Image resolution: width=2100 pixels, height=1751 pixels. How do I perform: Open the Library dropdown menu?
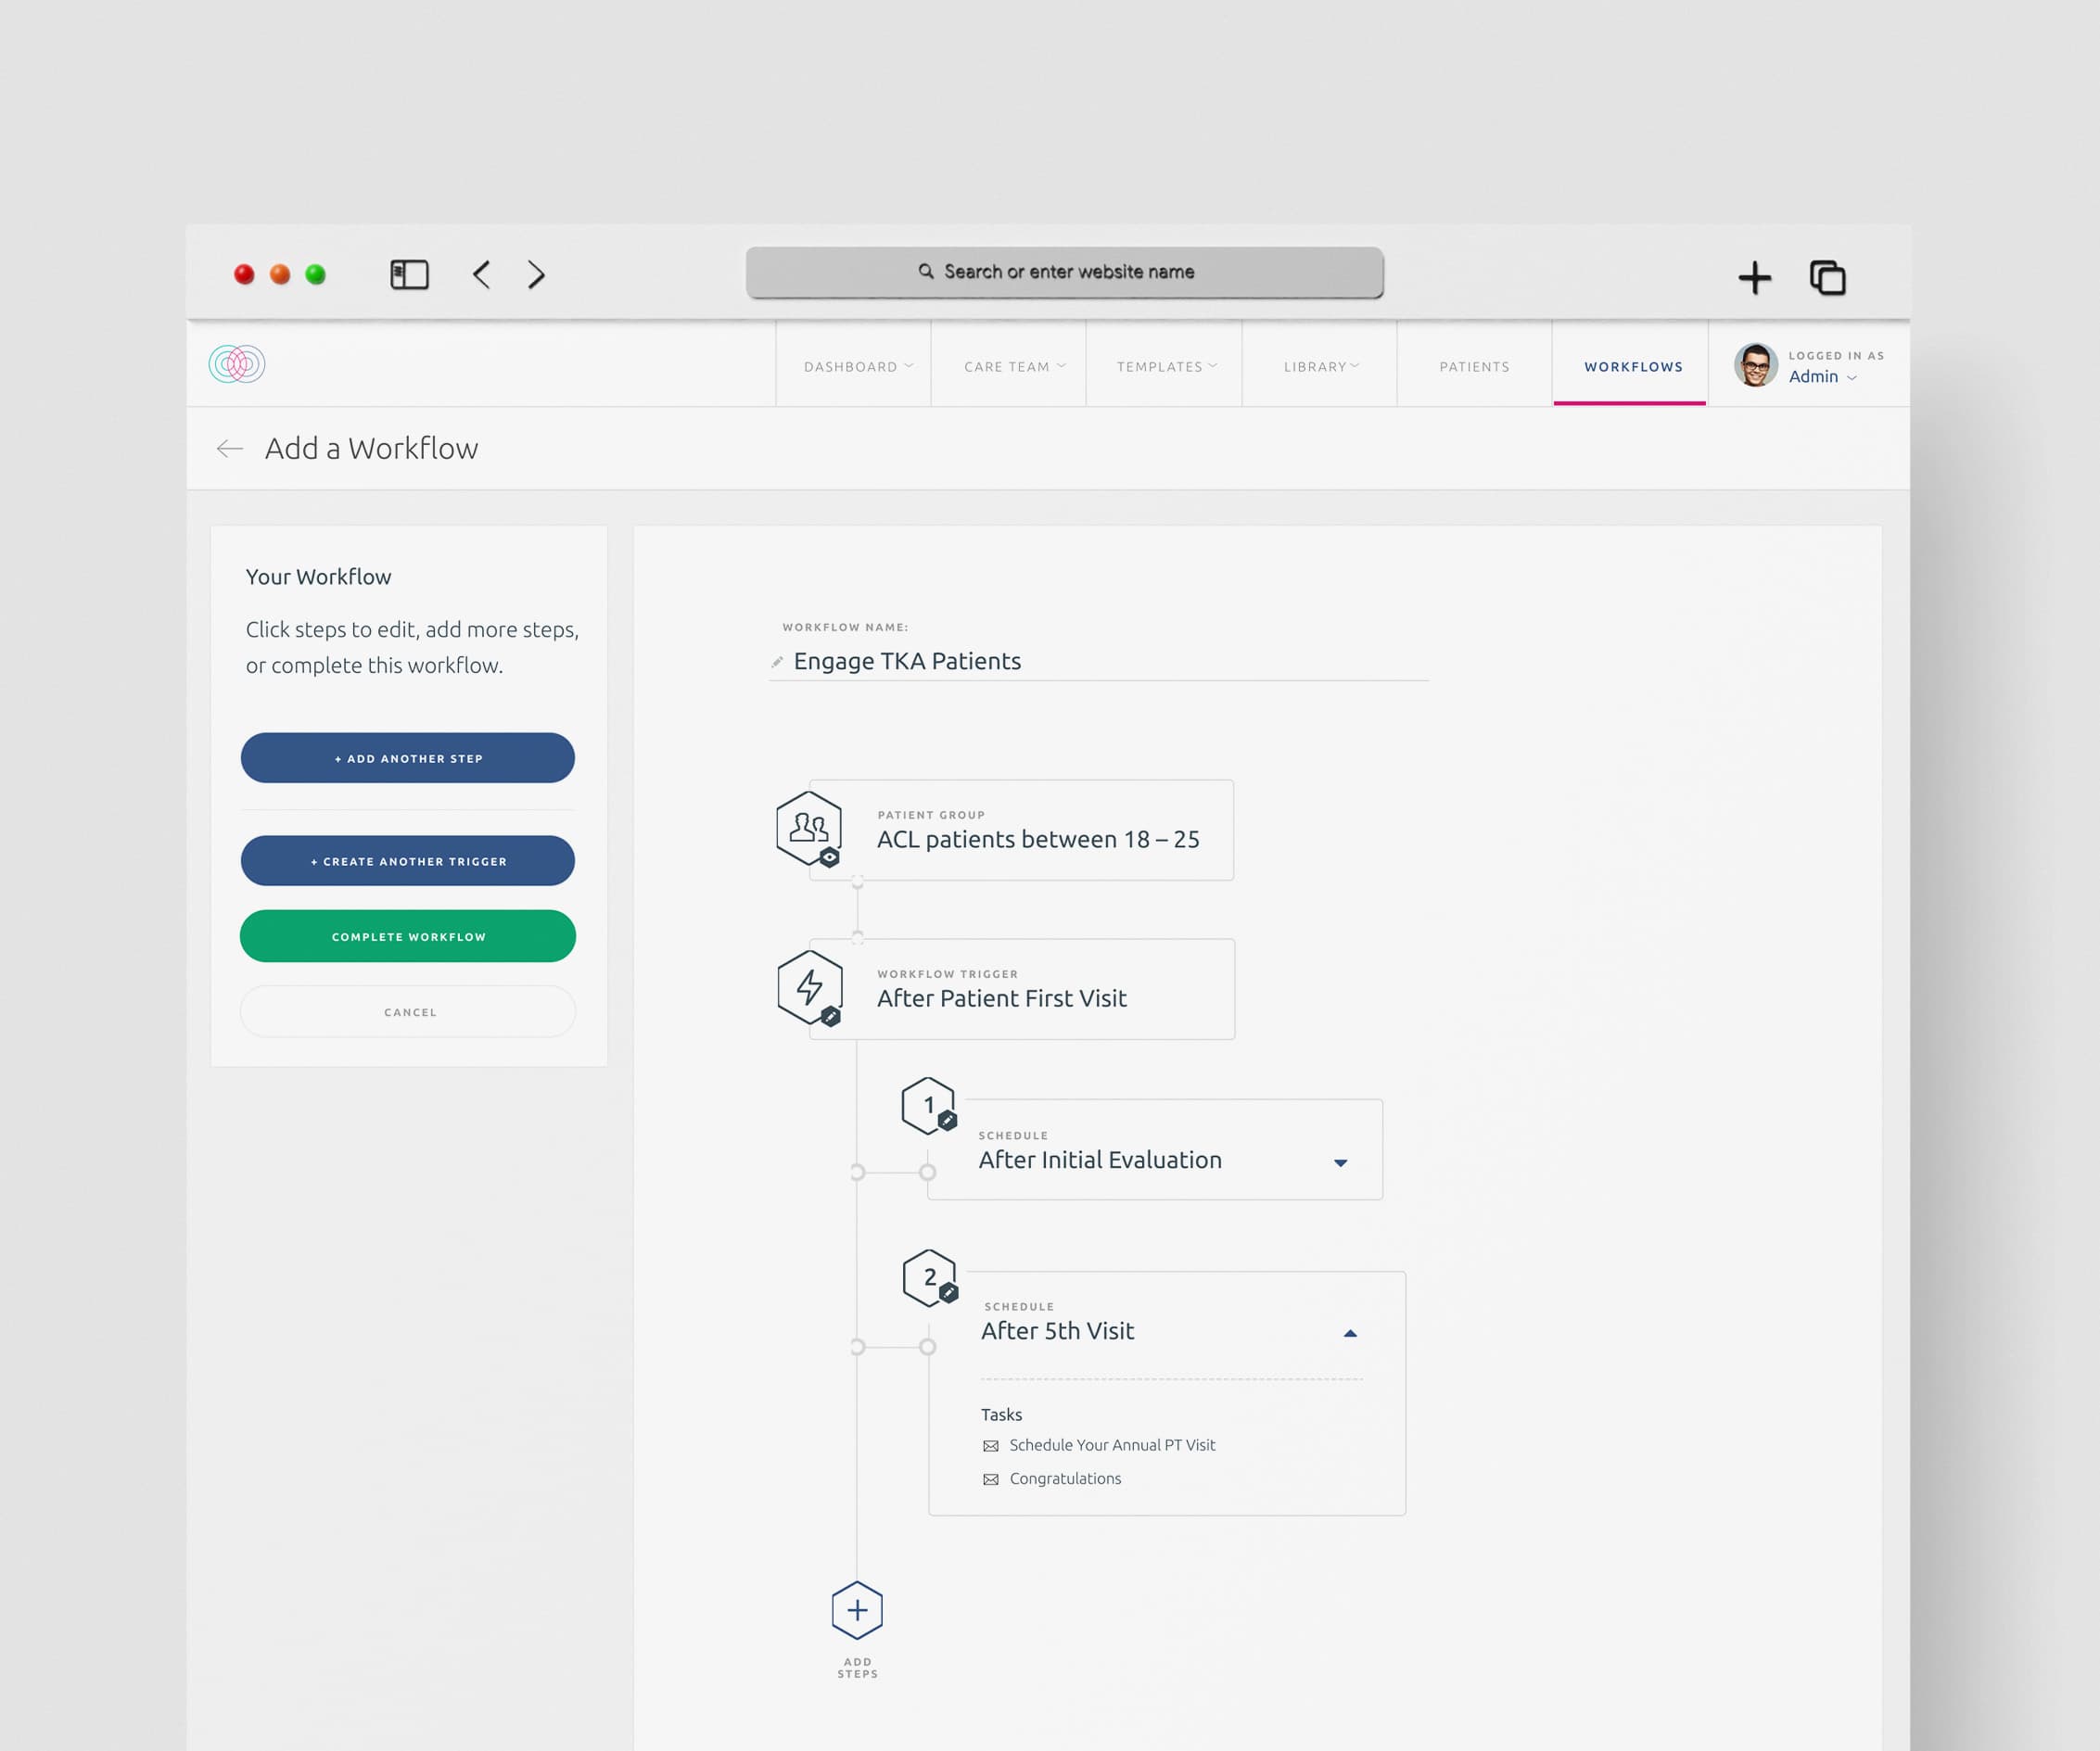click(1321, 367)
